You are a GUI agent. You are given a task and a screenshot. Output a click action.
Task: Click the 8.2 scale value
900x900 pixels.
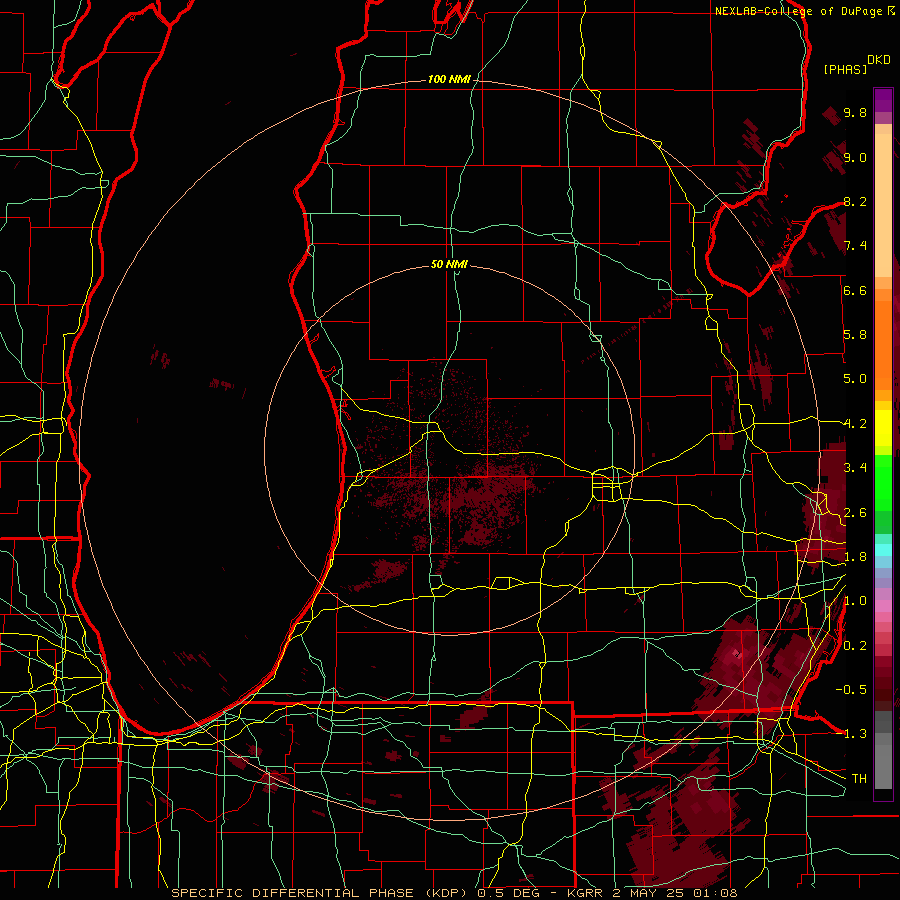(x=855, y=202)
